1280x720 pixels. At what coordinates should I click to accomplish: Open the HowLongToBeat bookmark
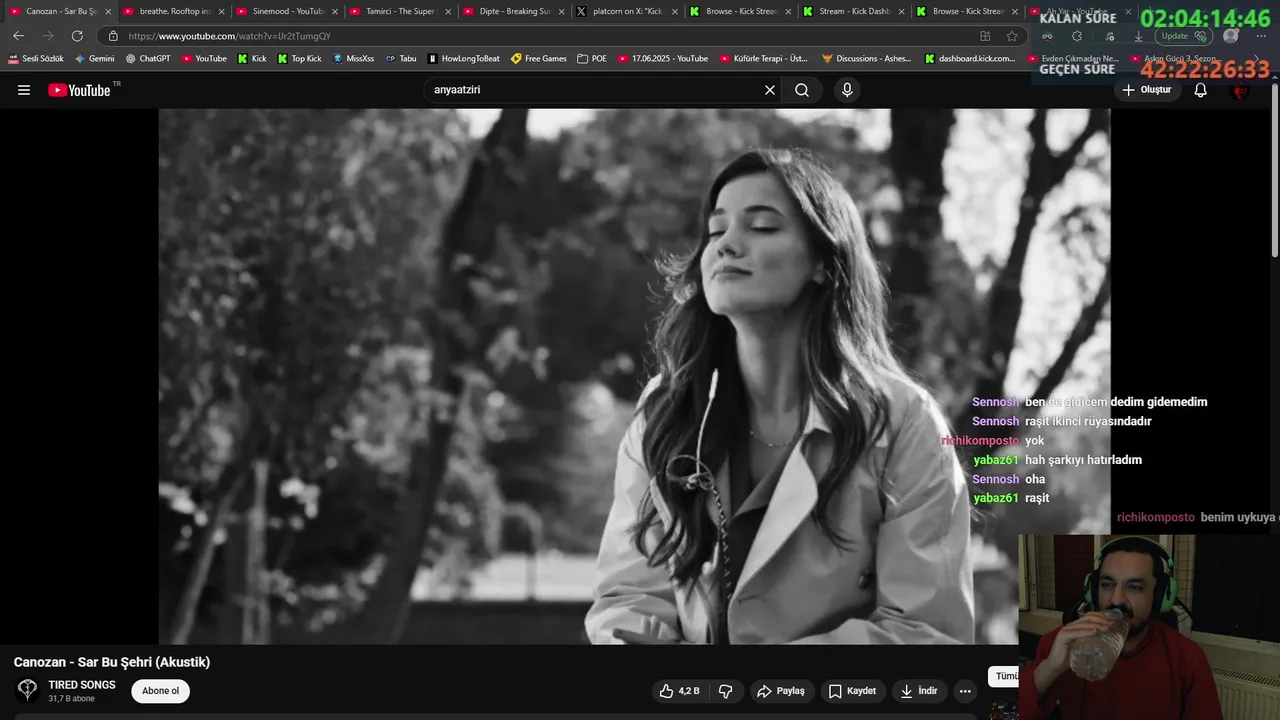[464, 58]
